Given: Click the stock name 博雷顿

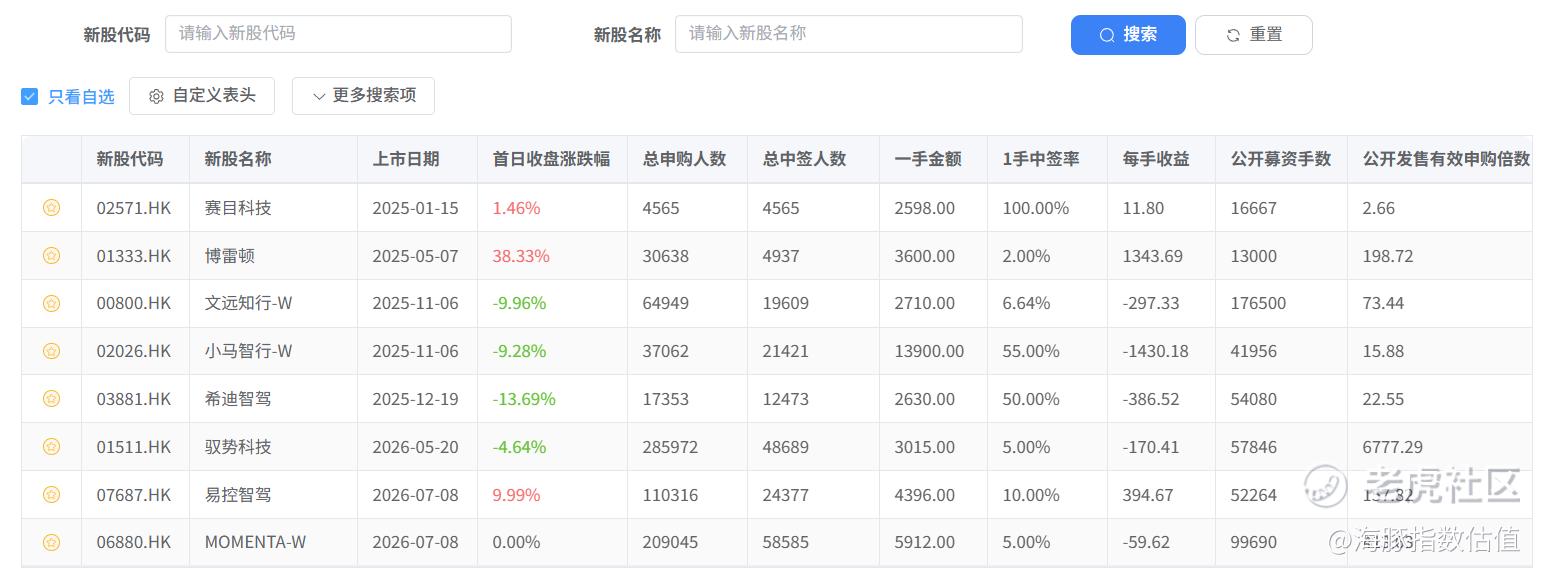Looking at the screenshot, I should (229, 256).
